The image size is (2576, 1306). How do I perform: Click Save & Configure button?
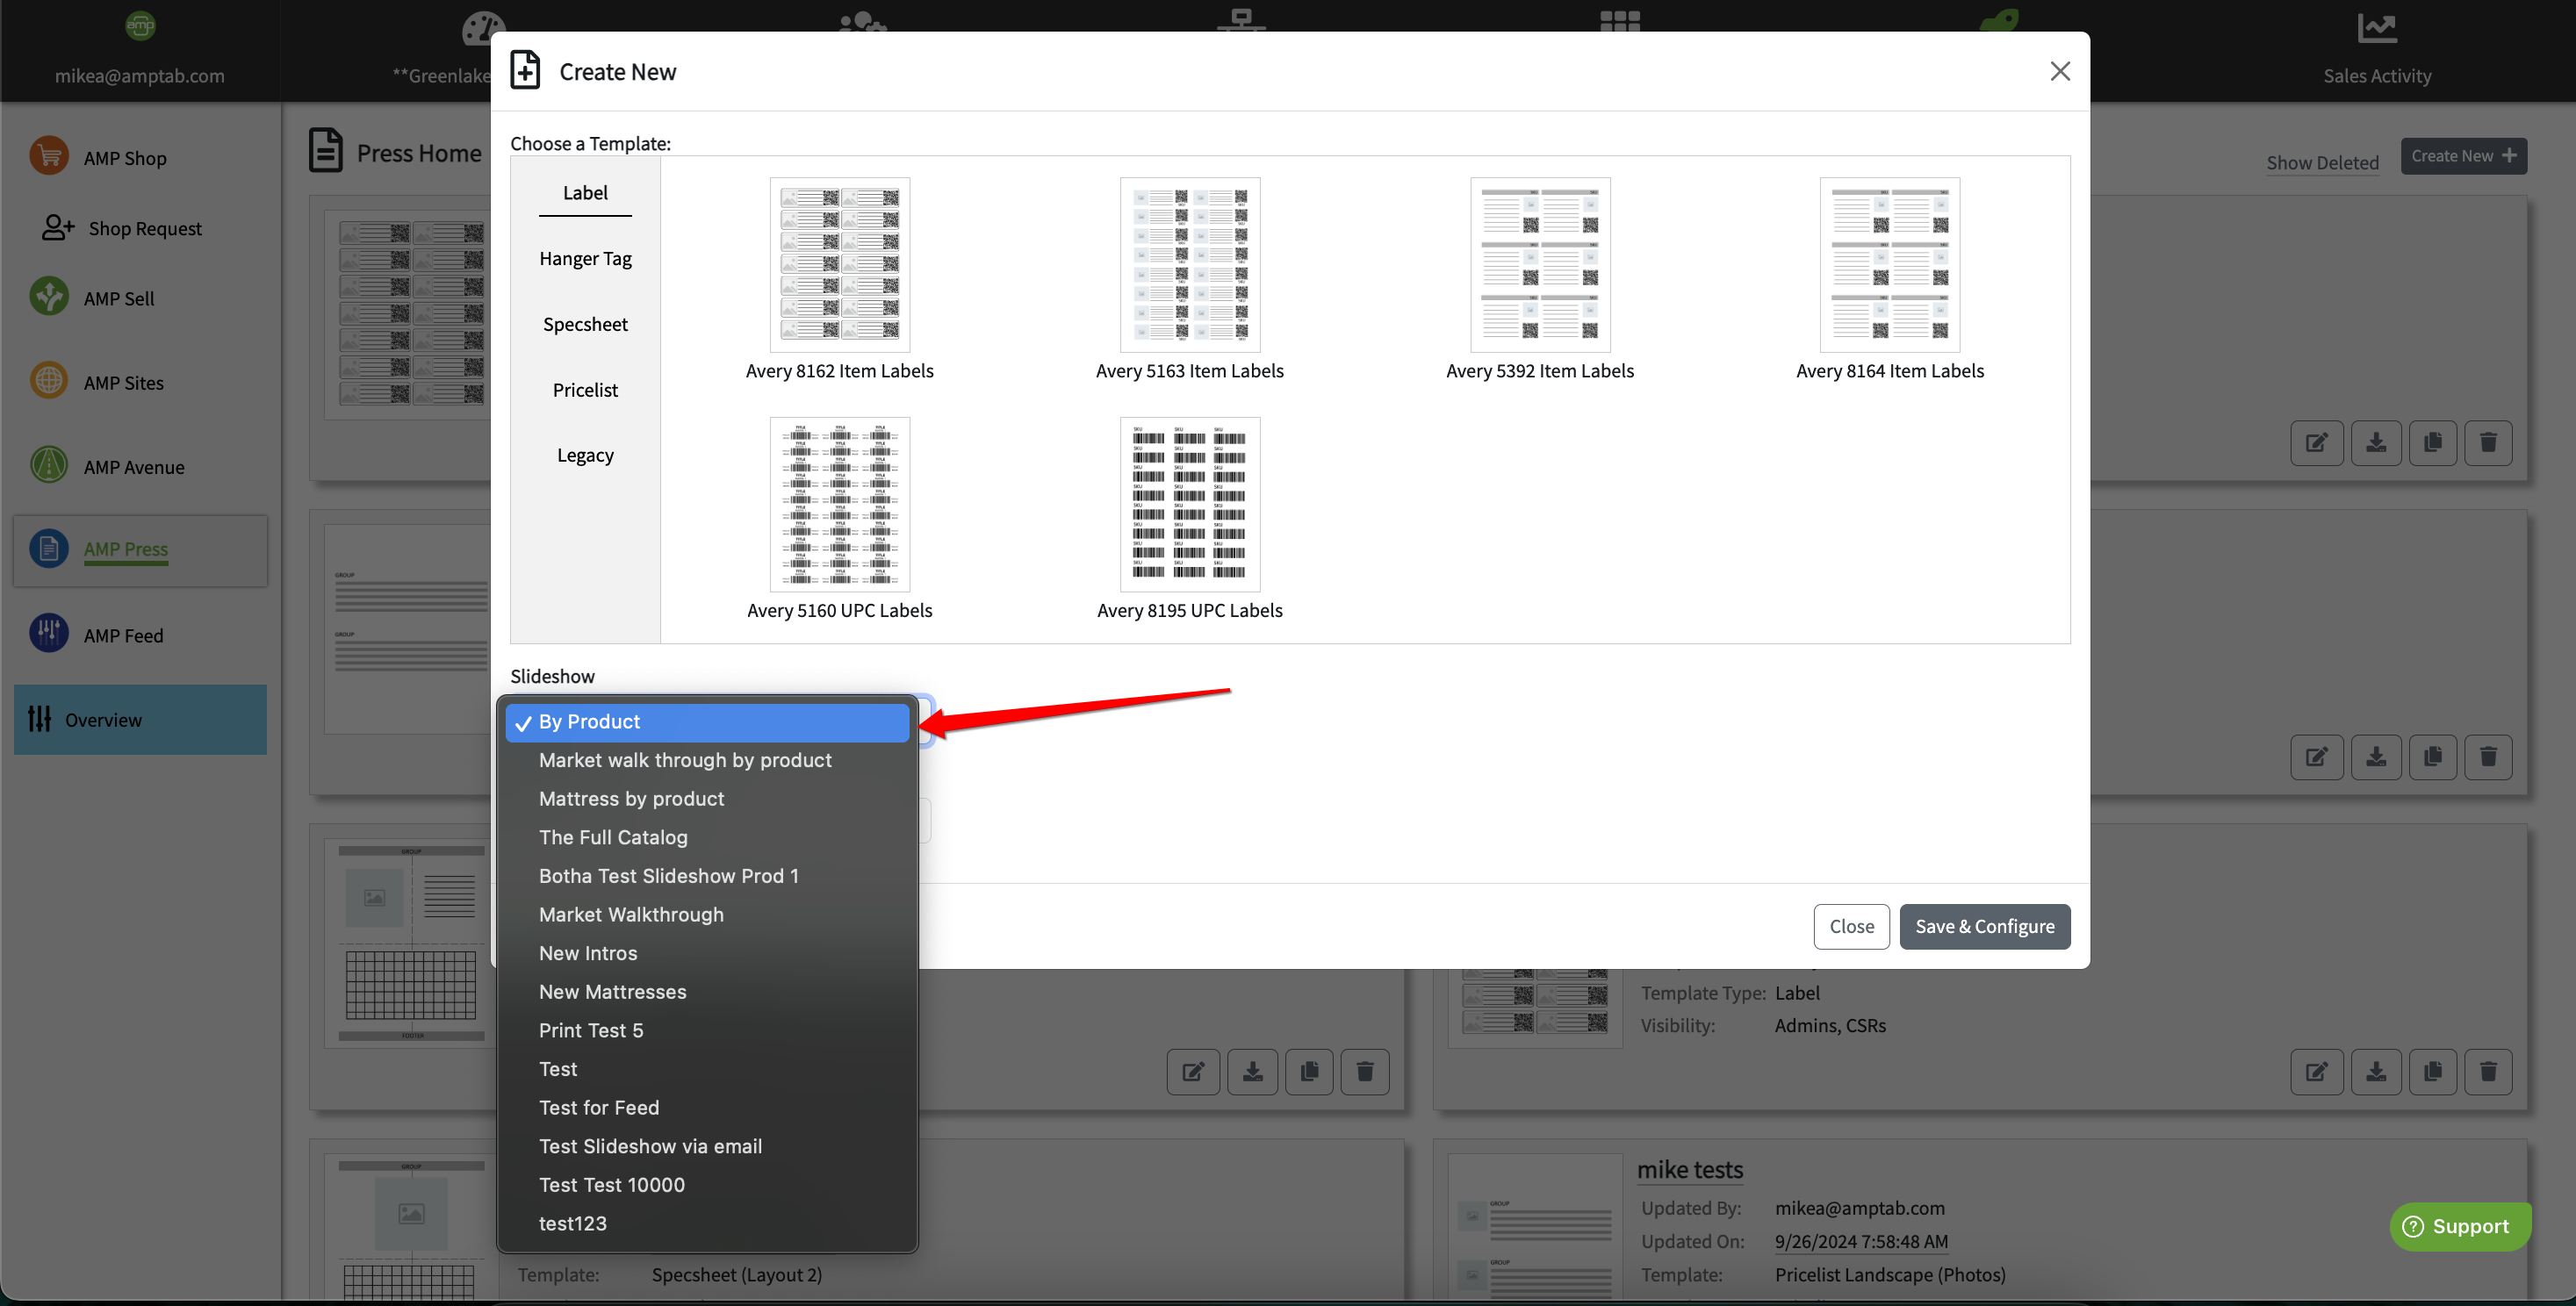click(x=1984, y=926)
